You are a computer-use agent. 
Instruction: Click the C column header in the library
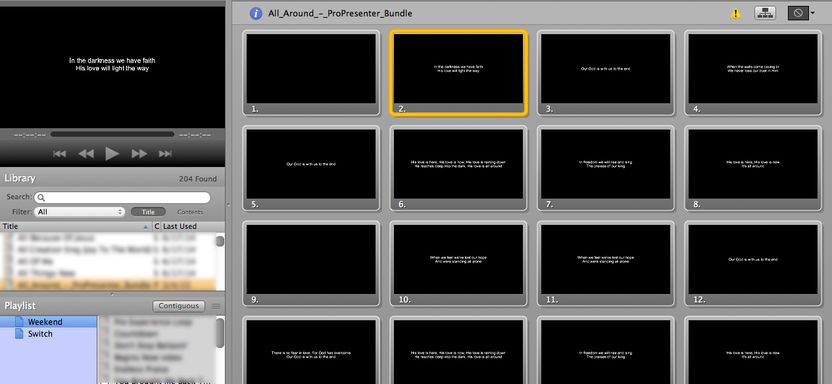pyautogui.click(x=157, y=226)
